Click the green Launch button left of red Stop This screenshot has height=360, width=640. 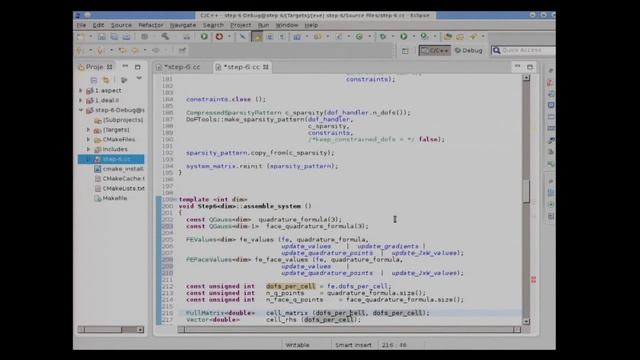(x=204, y=37)
